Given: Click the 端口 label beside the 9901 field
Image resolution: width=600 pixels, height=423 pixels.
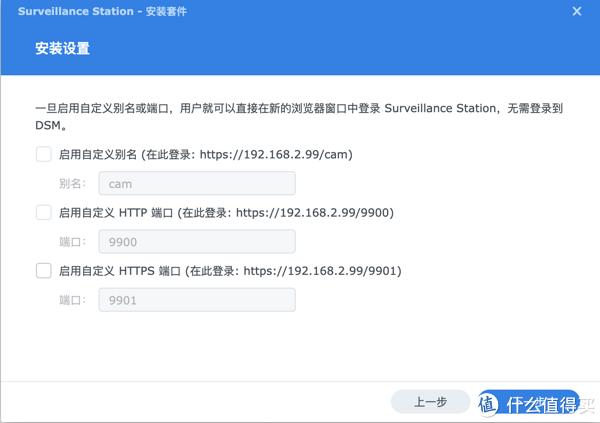Looking at the screenshot, I should pos(73,300).
